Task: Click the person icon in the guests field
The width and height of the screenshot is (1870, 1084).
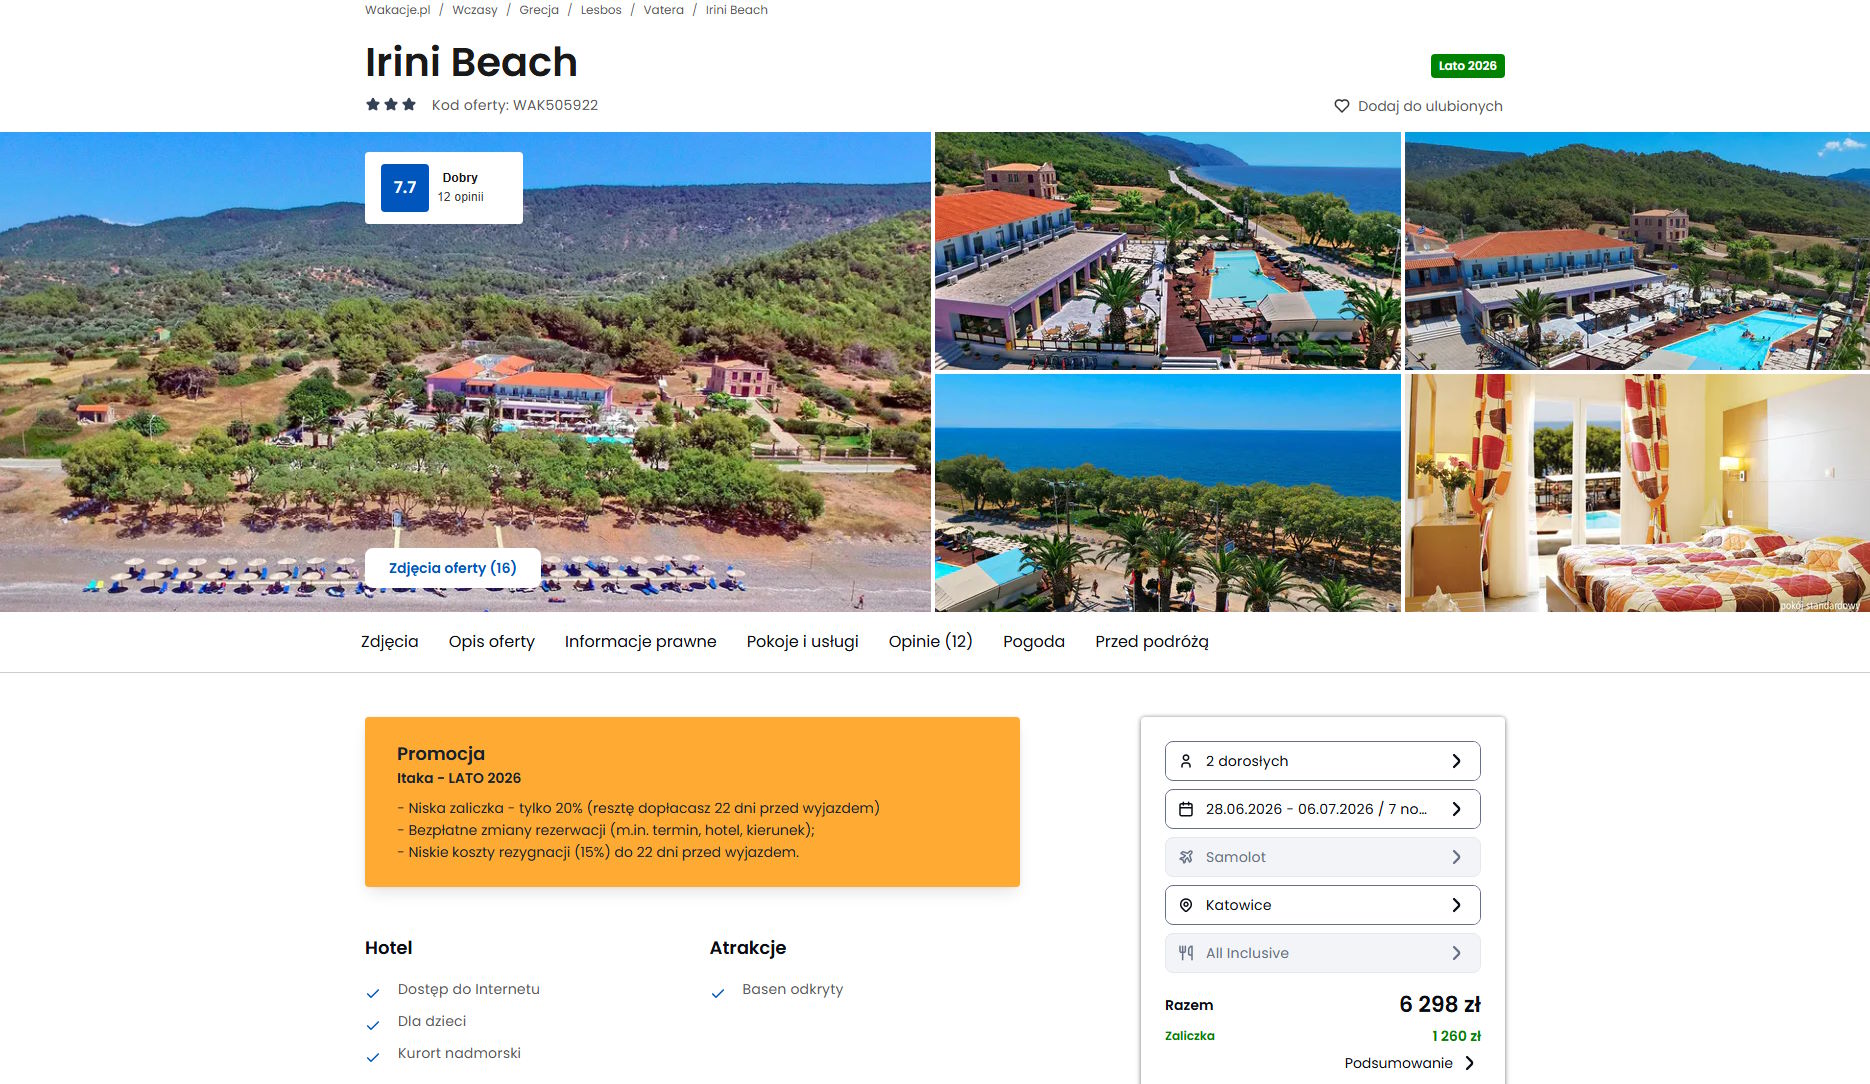Action: [1186, 761]
